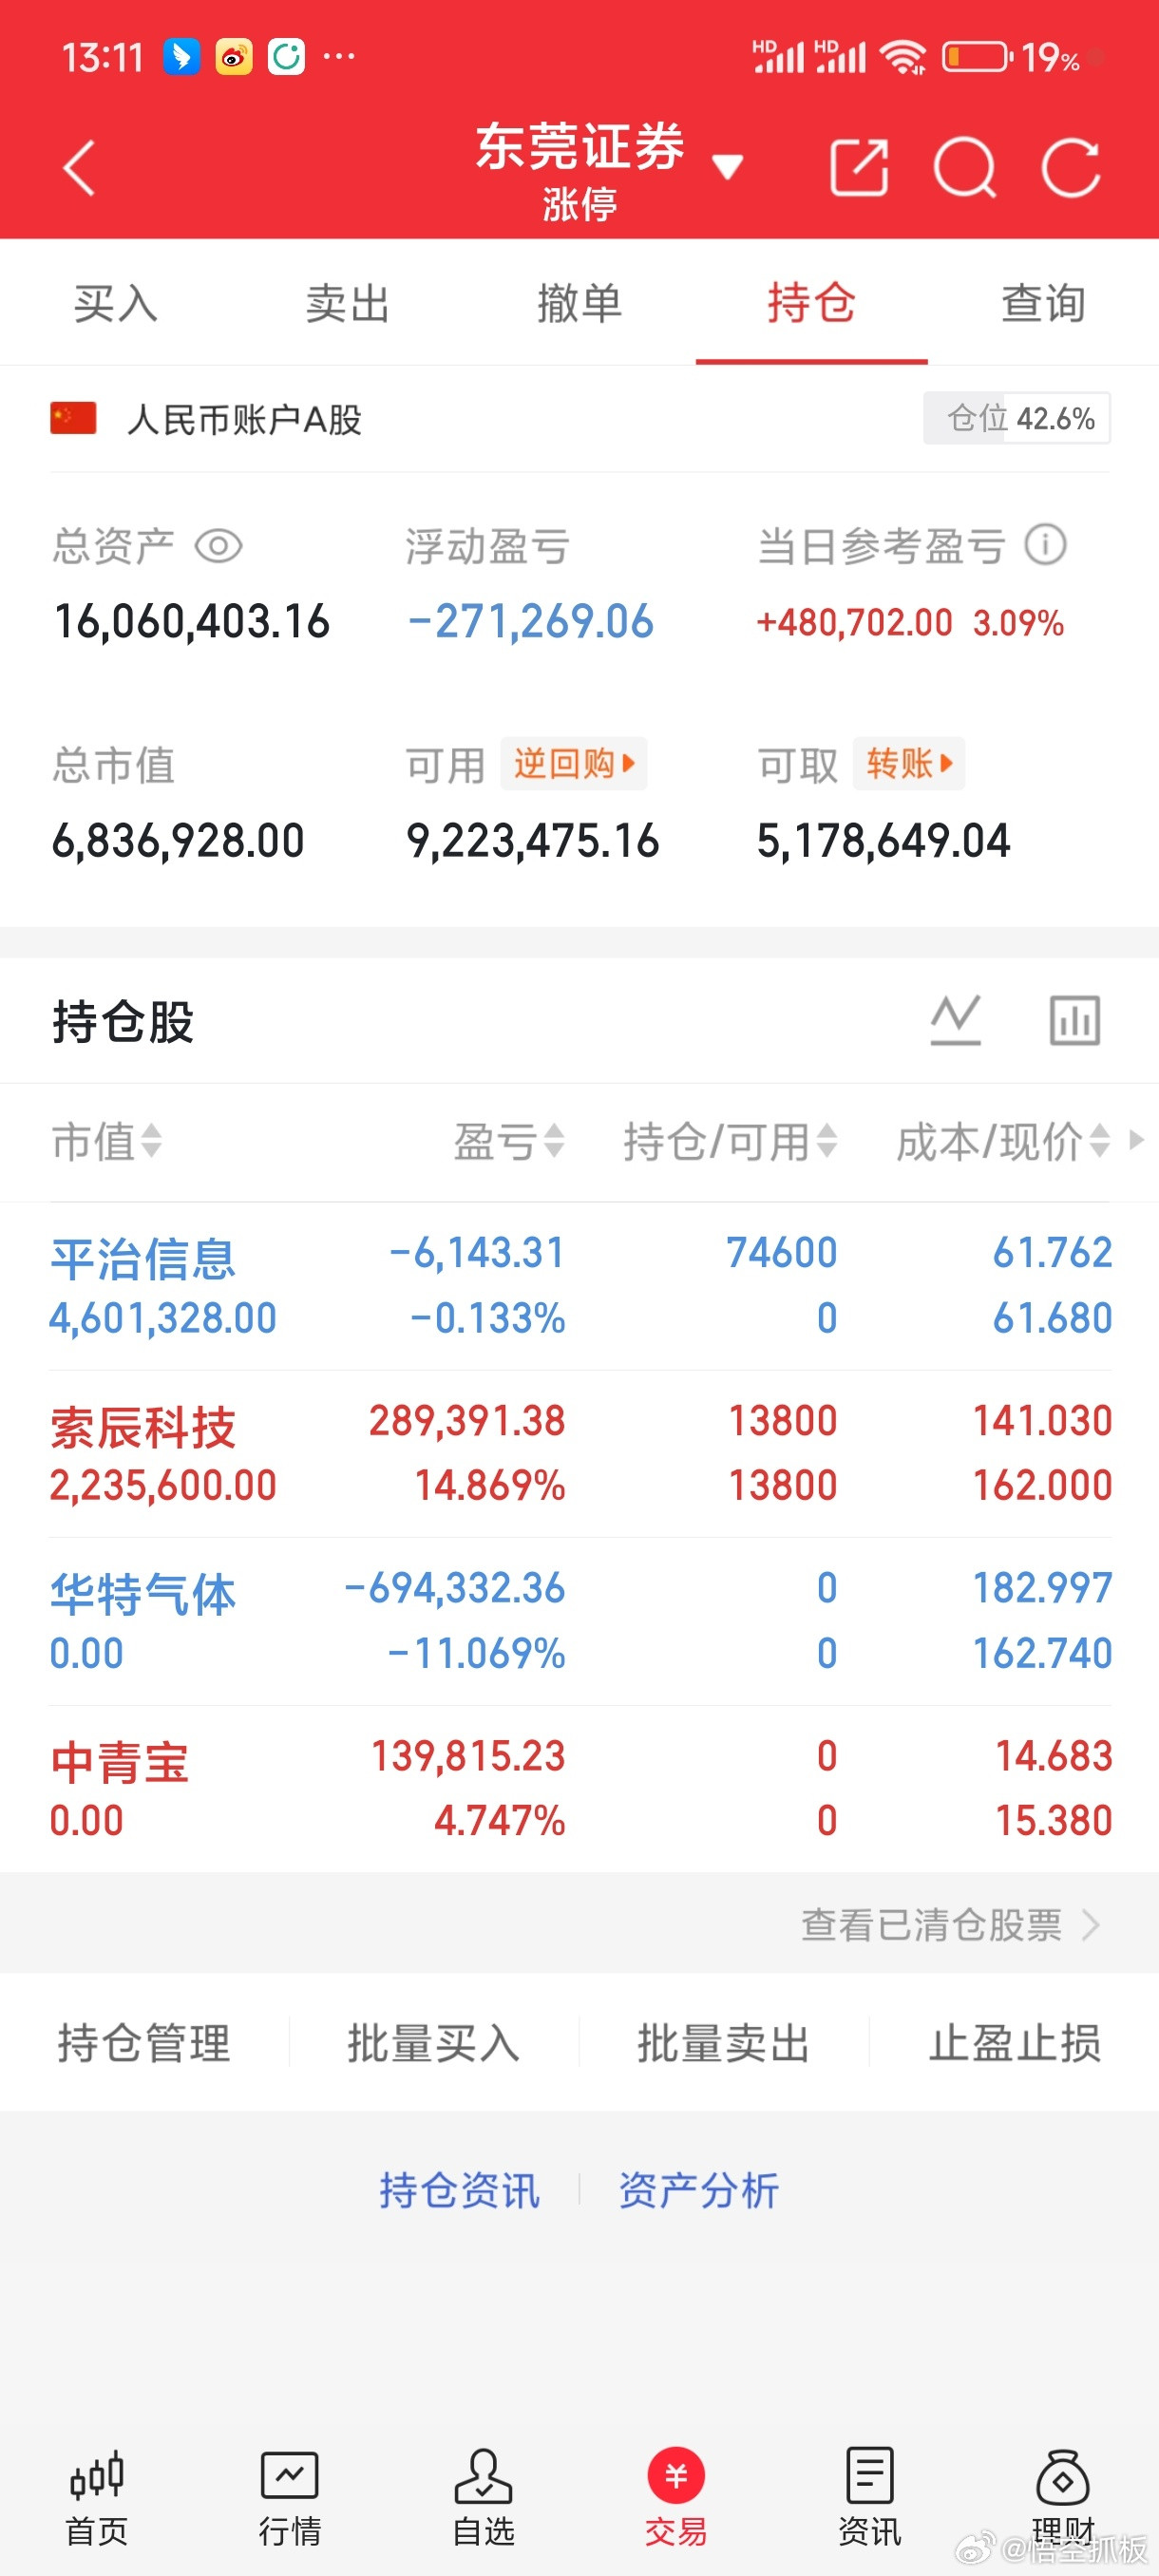Tap total assets value 16,060,403.16
The height and width of the screenshot is (2576, 1159).
tap(192, 621)
